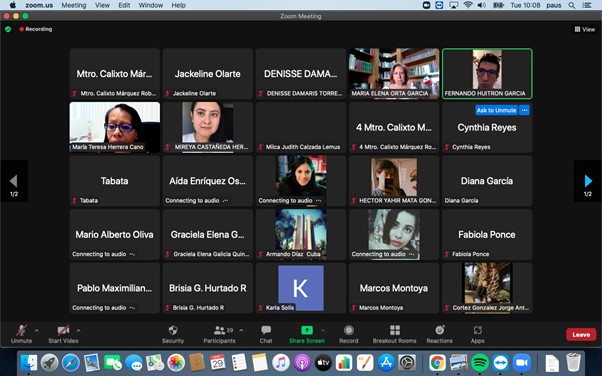The width and height of the screenshot is (602, 376).
Task: Open FaceTime from the Dock
Action: [x=113, y=363]
